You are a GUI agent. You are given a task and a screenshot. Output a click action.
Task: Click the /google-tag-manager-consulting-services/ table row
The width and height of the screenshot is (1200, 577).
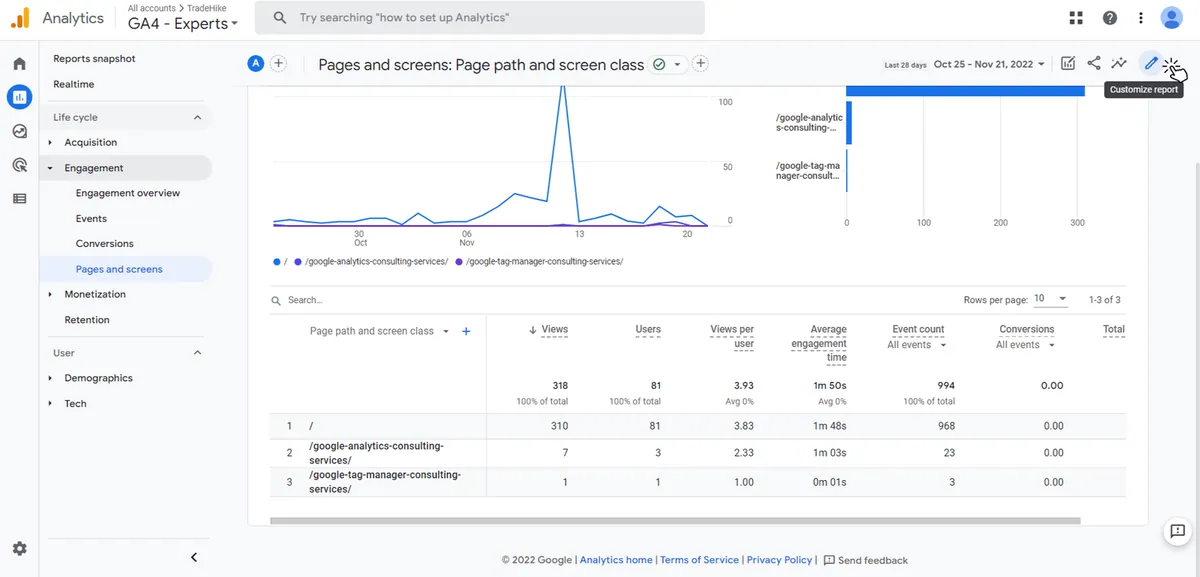point(697,482)
